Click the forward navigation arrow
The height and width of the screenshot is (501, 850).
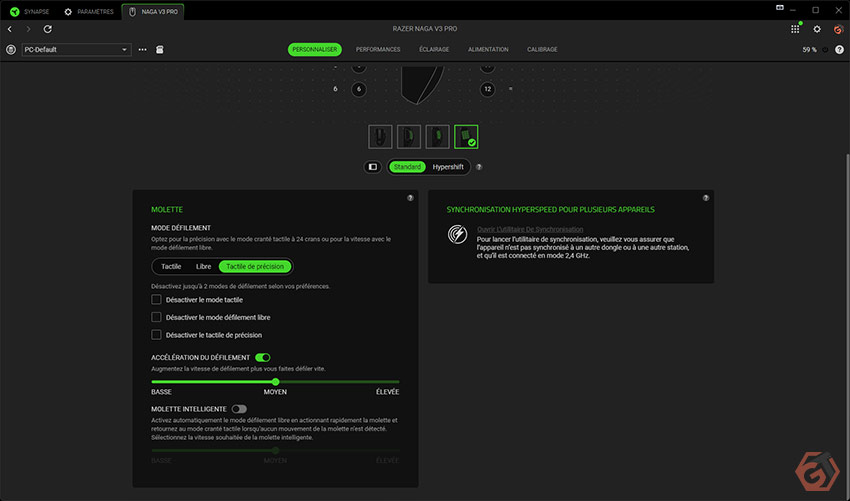coord(29,29)
